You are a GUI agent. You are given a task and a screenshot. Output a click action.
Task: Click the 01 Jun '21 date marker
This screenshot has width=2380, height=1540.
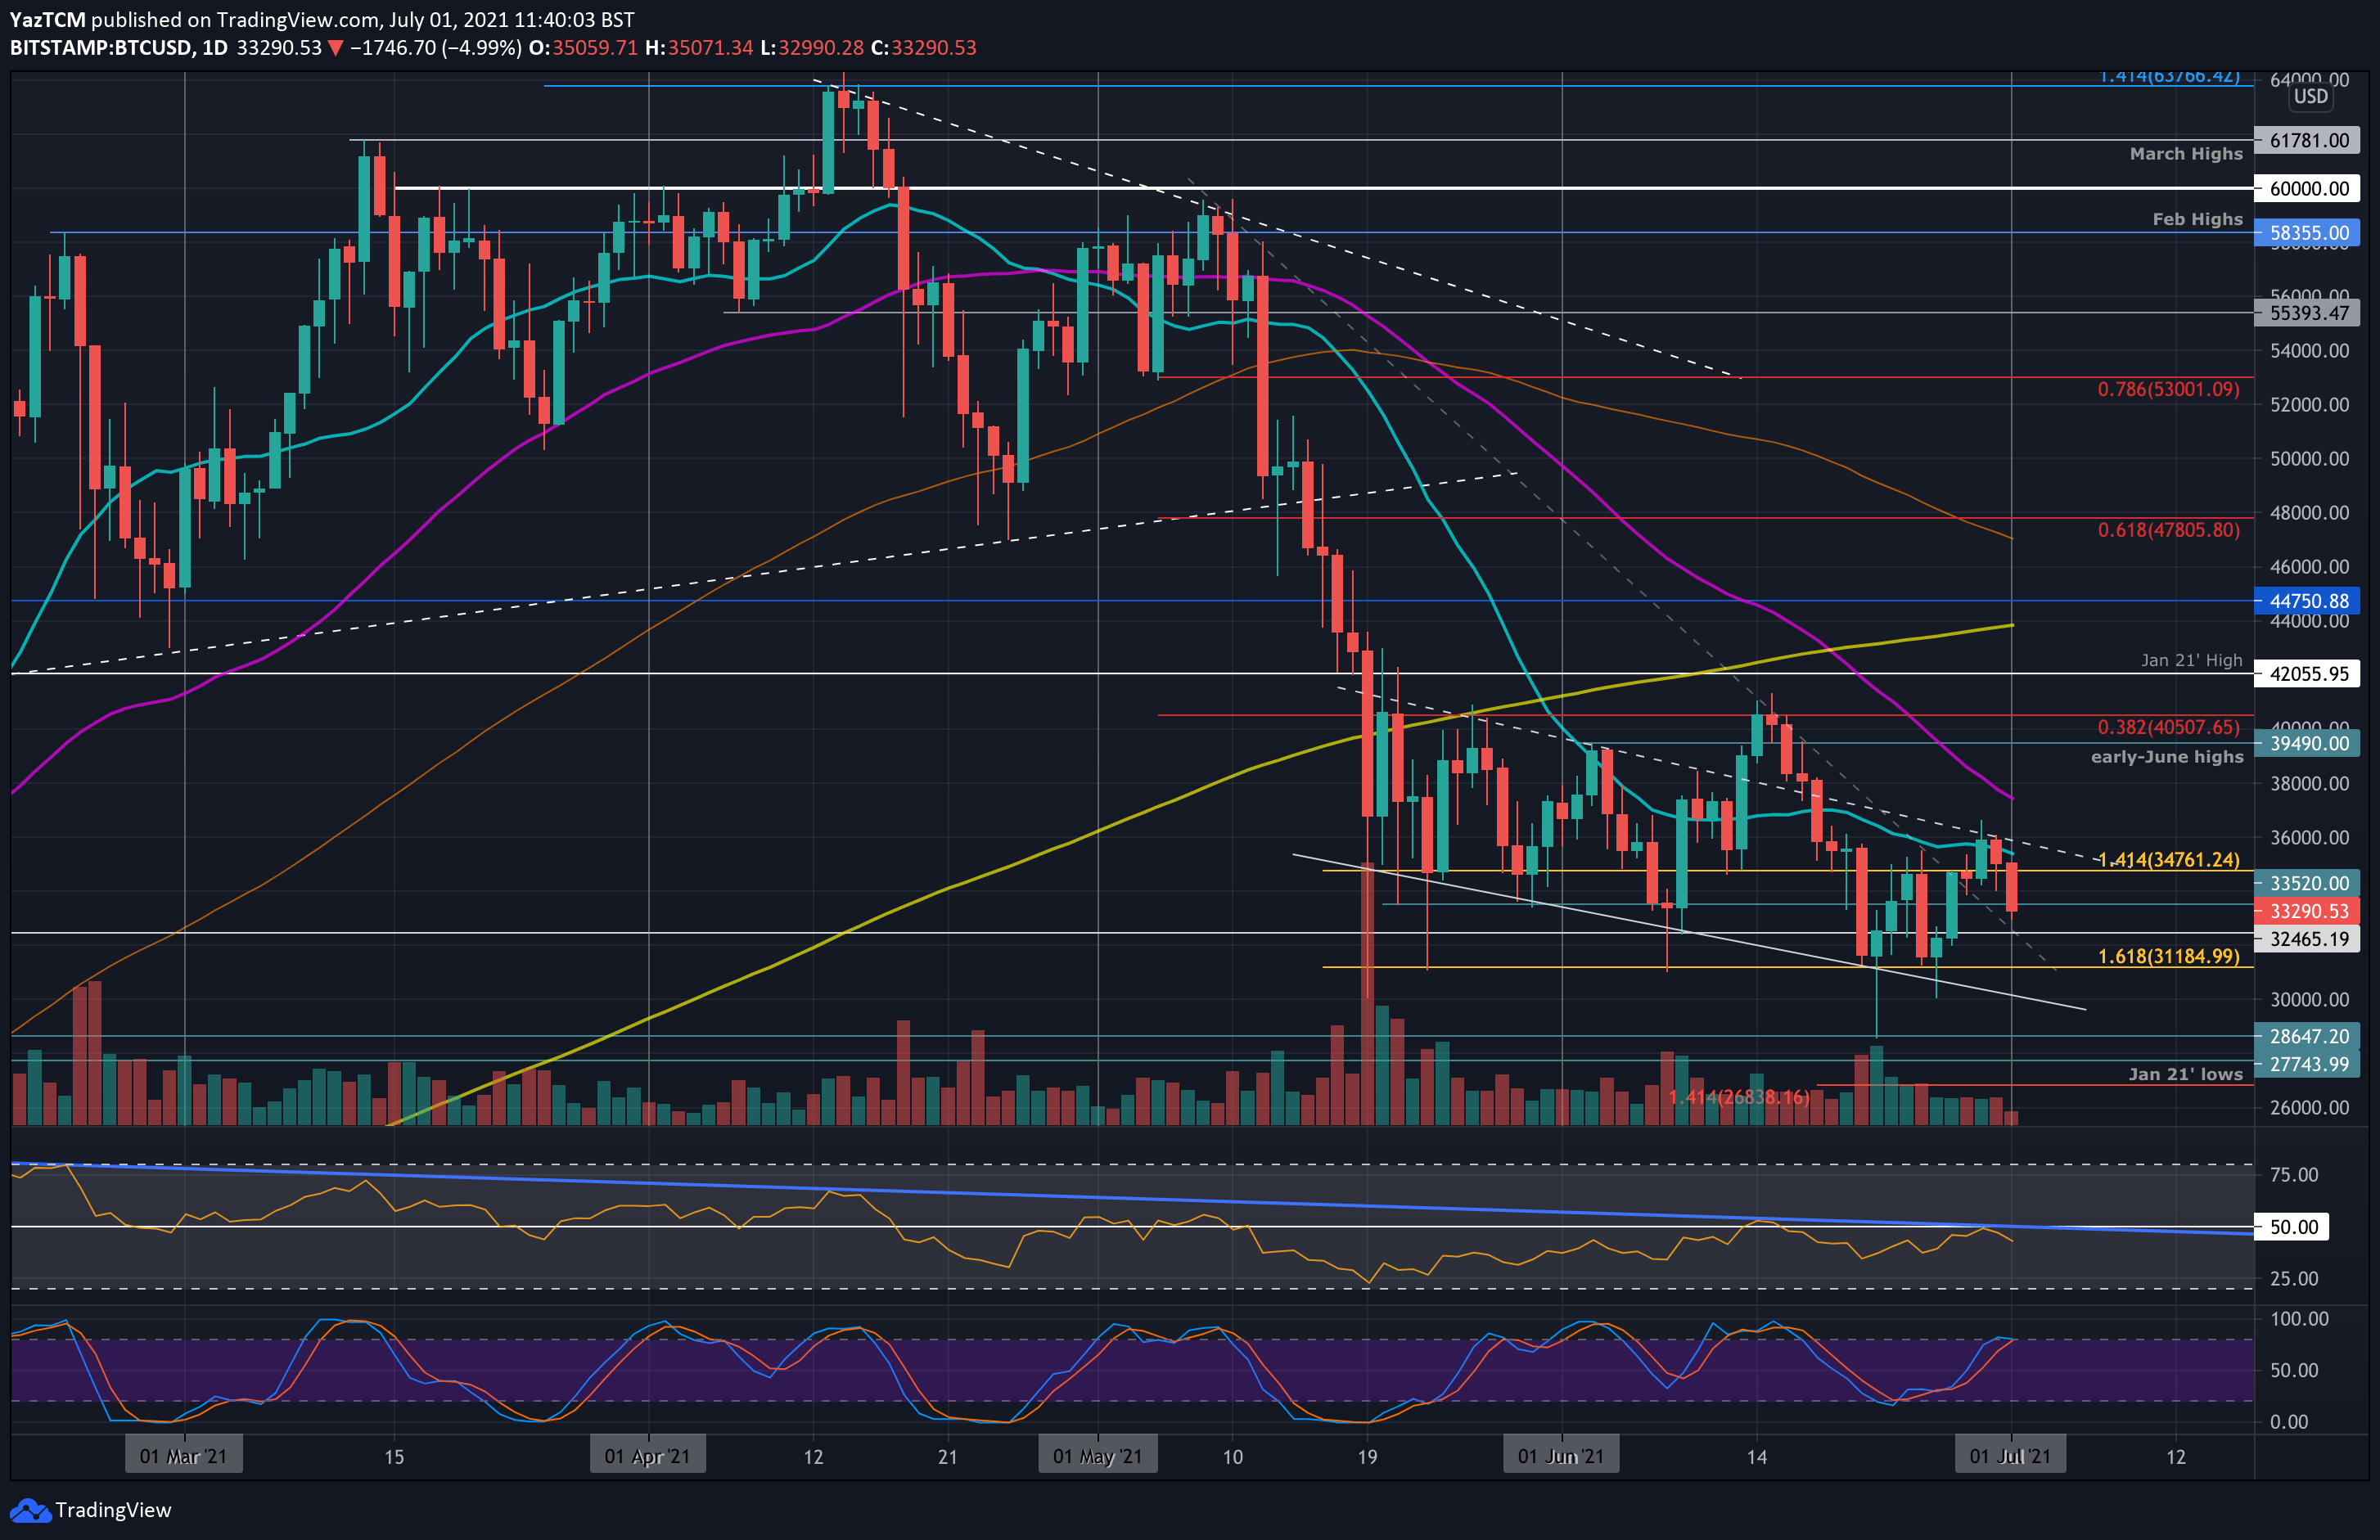[x=1561, y=1456]
